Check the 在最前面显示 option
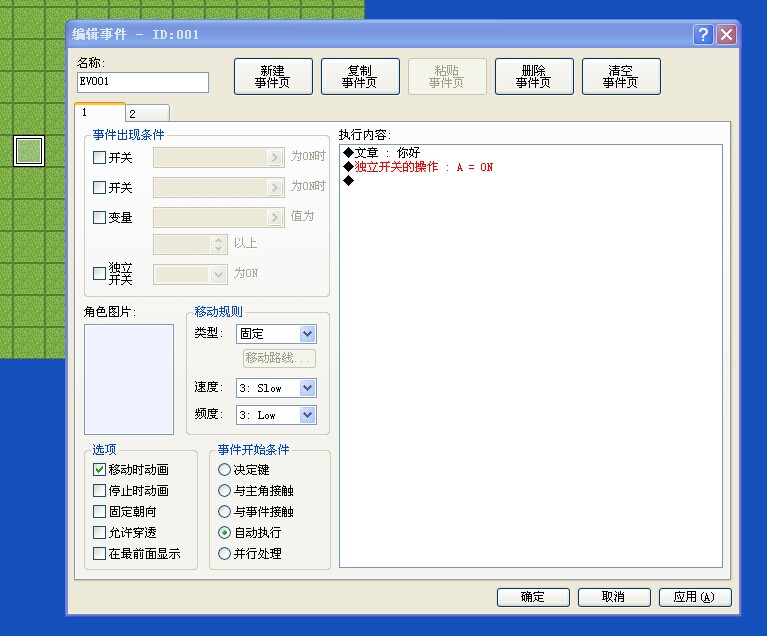767x636 pixels. pyautogui.click(x=99, y=553)
